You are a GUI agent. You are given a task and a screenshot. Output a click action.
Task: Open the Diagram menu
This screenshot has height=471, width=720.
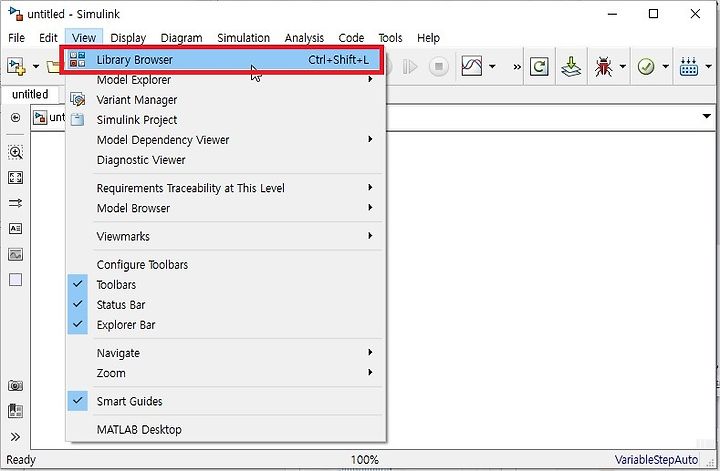pyautogui.click(x=181, y=38)
